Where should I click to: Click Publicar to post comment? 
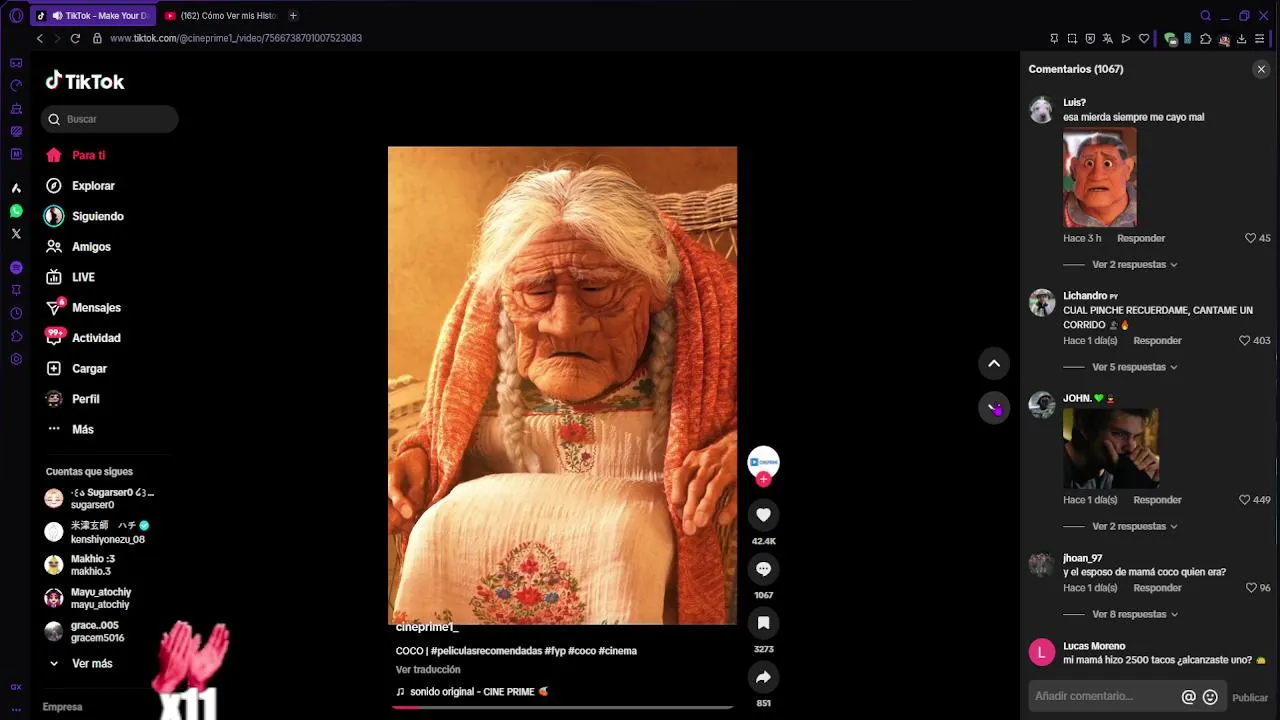(1250, 698)
